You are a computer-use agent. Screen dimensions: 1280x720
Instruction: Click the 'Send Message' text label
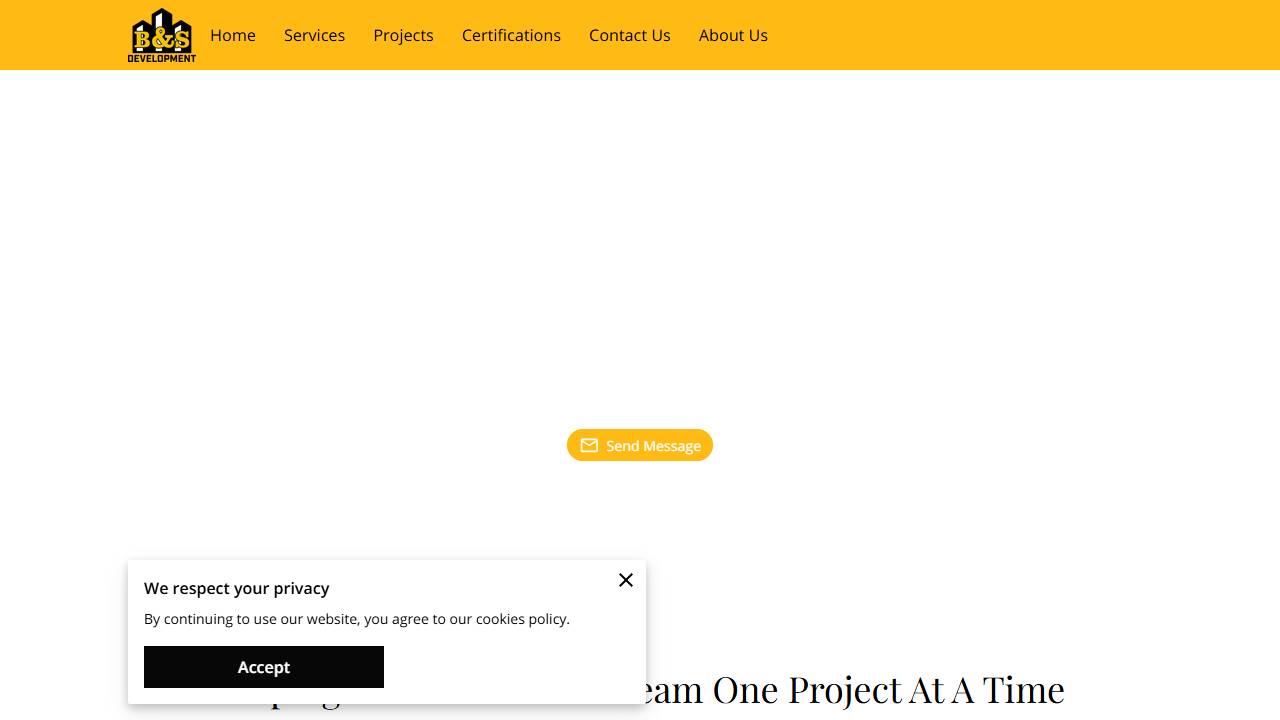click(x=653, y=446)
